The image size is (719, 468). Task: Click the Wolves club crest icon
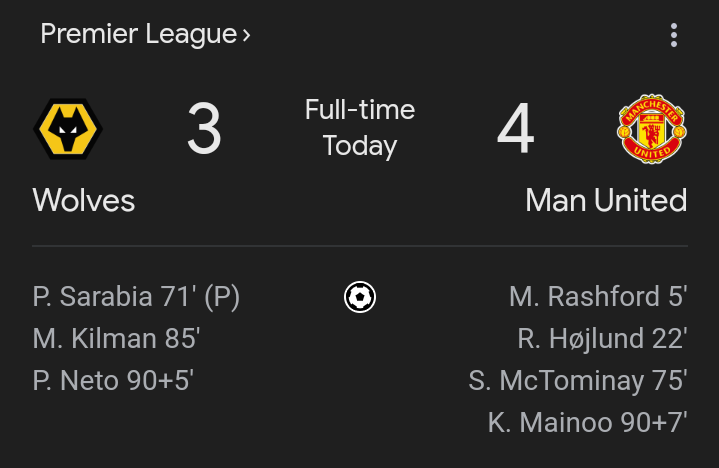coord(68,129)
